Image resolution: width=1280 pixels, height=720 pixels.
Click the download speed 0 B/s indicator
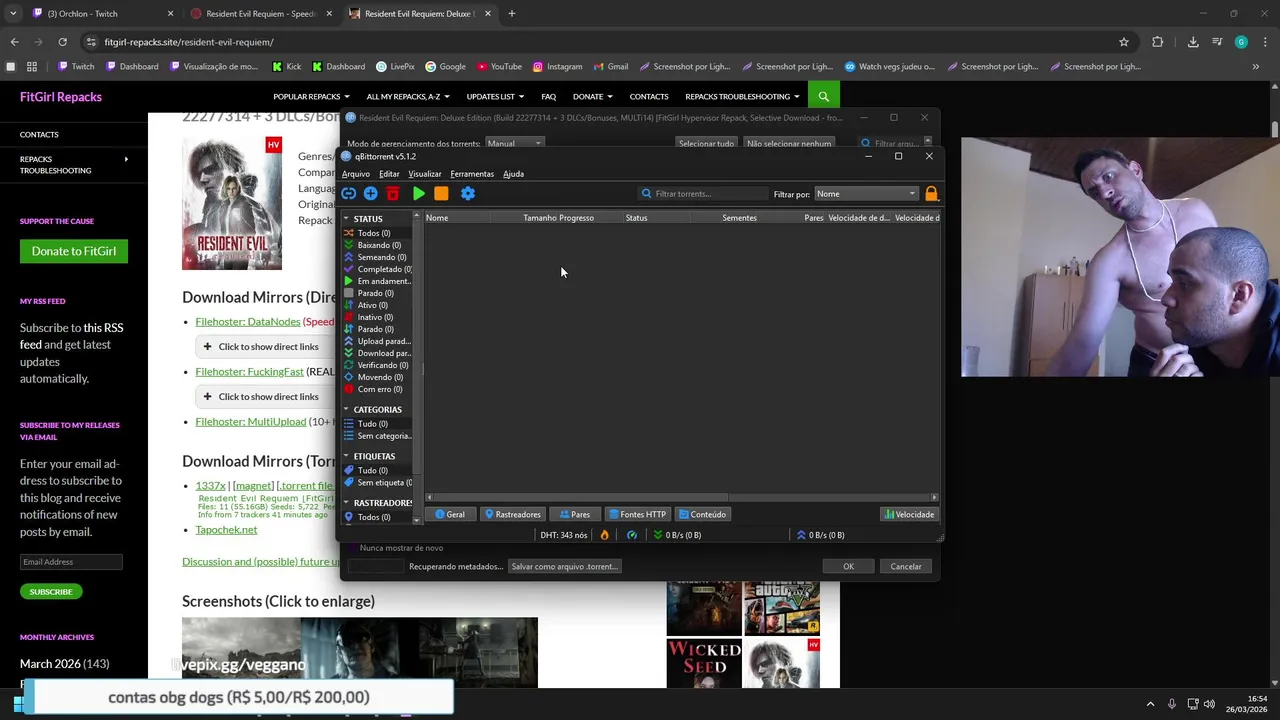[677, 535]
